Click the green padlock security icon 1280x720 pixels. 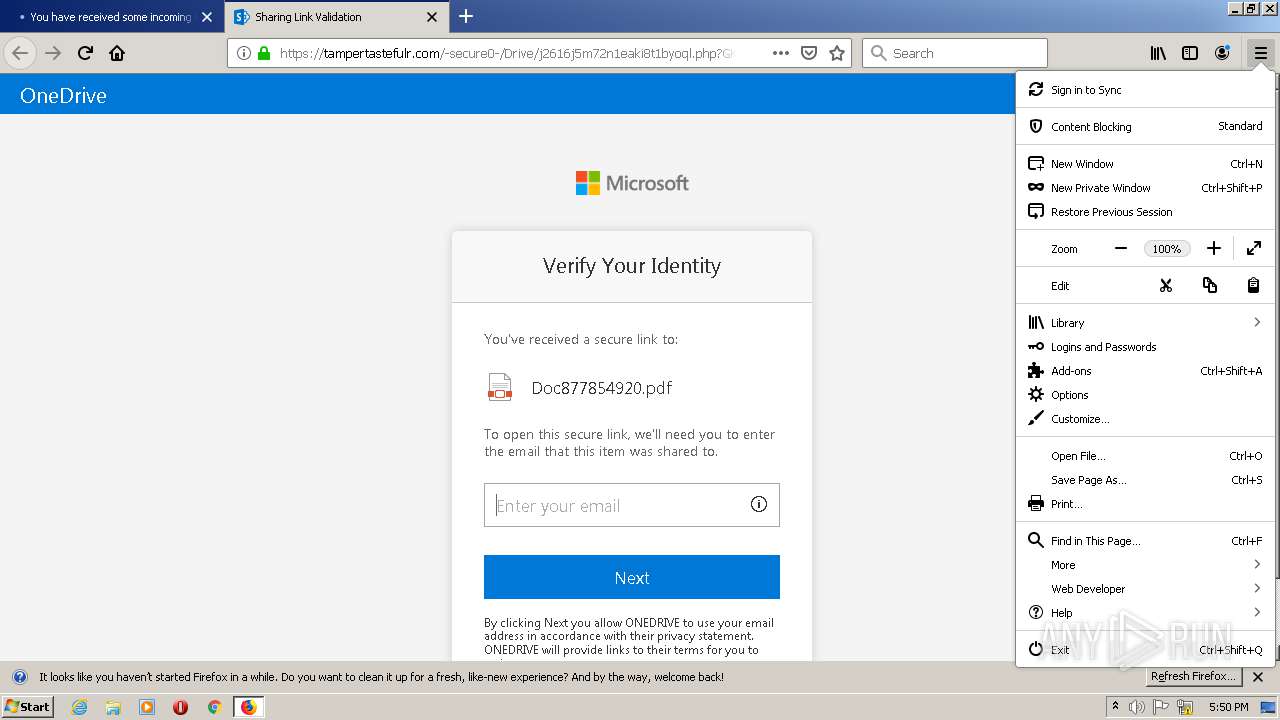(264, 53)
